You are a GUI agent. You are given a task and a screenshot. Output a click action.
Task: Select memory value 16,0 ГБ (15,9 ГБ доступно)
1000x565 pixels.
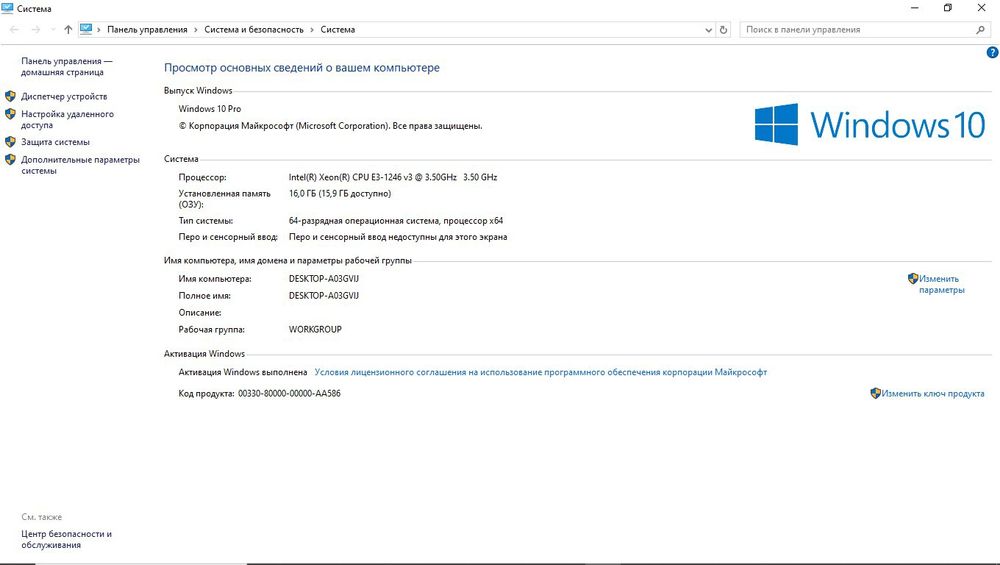point(340,193)
